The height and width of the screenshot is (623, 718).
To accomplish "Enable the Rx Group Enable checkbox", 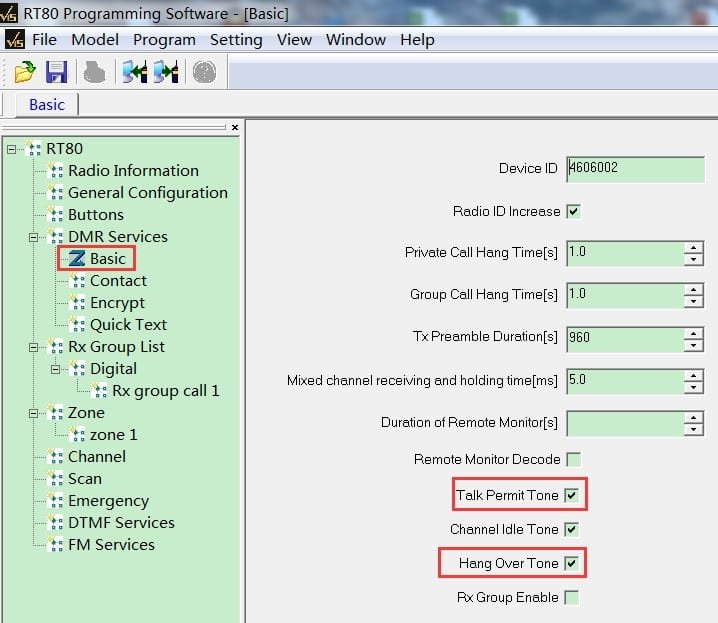I will (571, 597).
